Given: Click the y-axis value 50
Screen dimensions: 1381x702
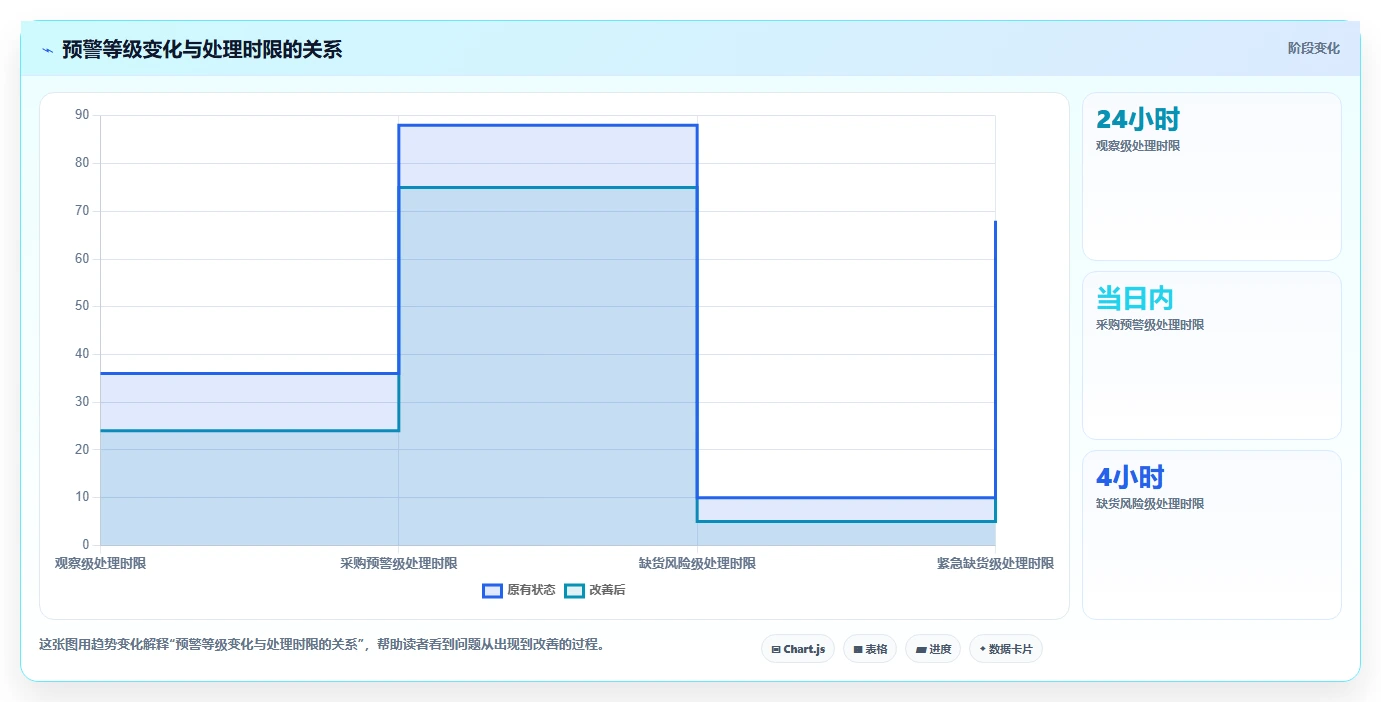Looking at the screenshot, I should (x=82, y=306).
